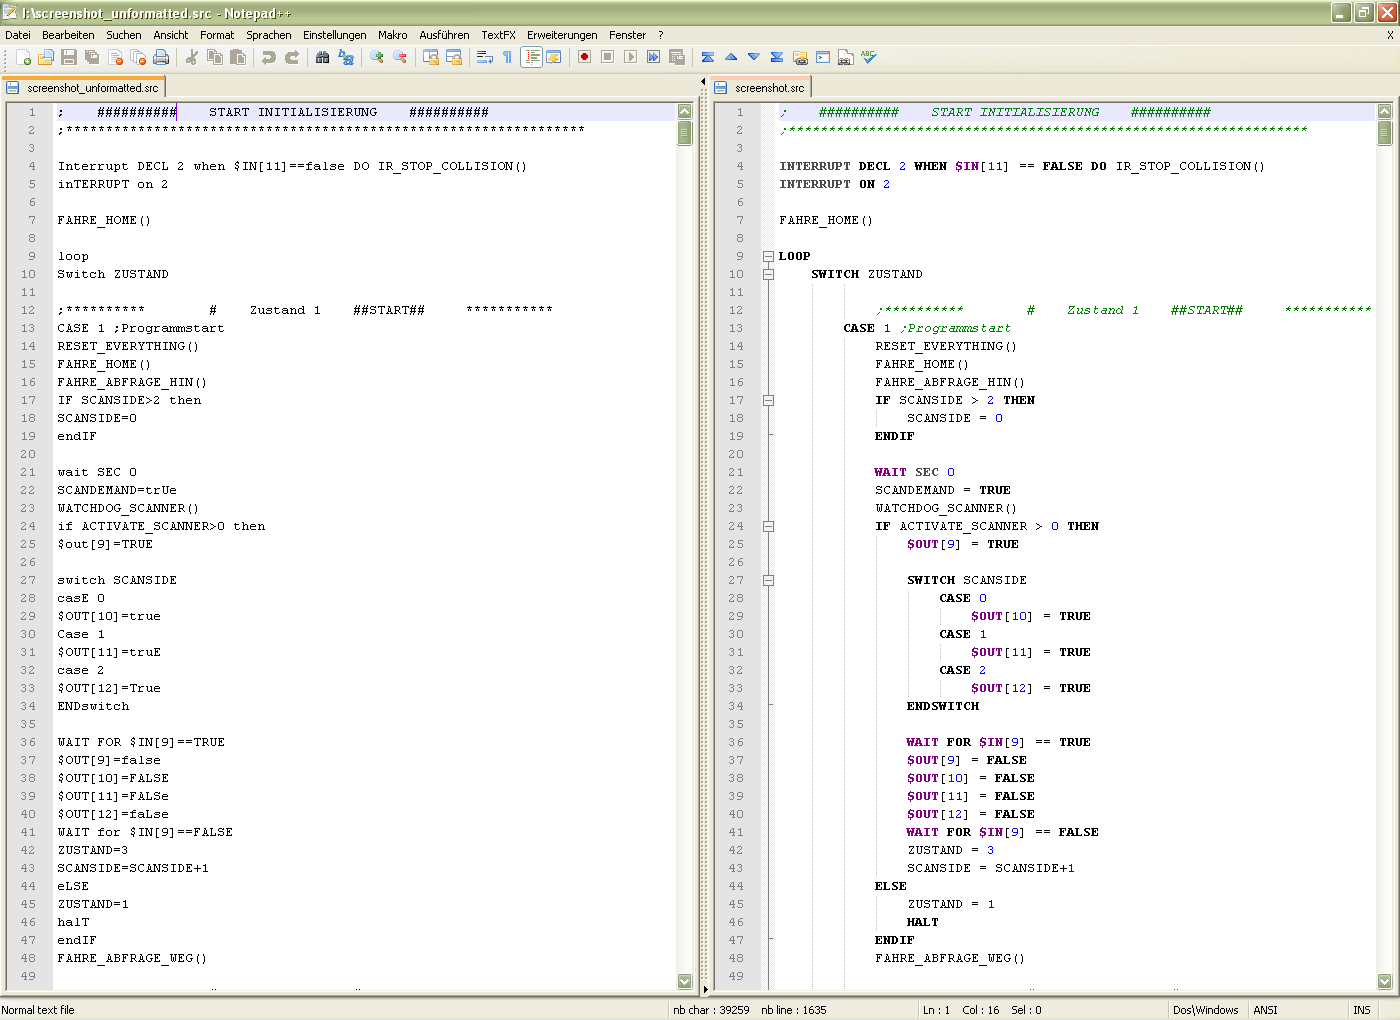Open Replace dialog icon
This screenshot has width=1400, height=1020.
pos(346,58)
